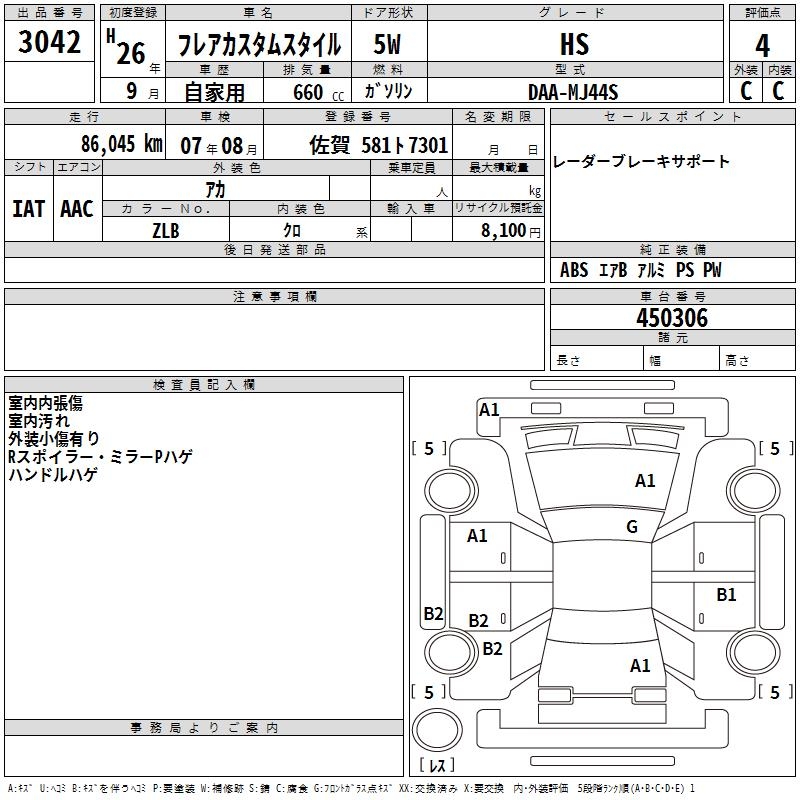Click the equipment list ABS エアB アルミ PS PW
Viewport: 800px width, 800px height.
[x=641, y=270]
